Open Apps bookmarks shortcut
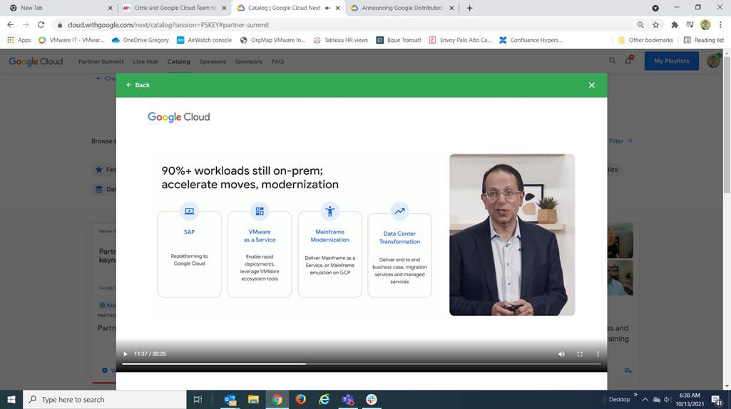 (19, 40)
